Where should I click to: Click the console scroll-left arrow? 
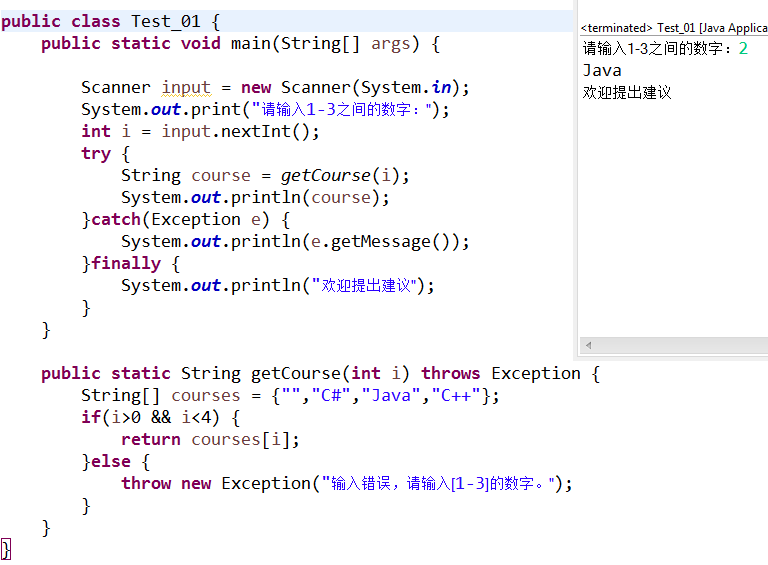tap(588, 345)
